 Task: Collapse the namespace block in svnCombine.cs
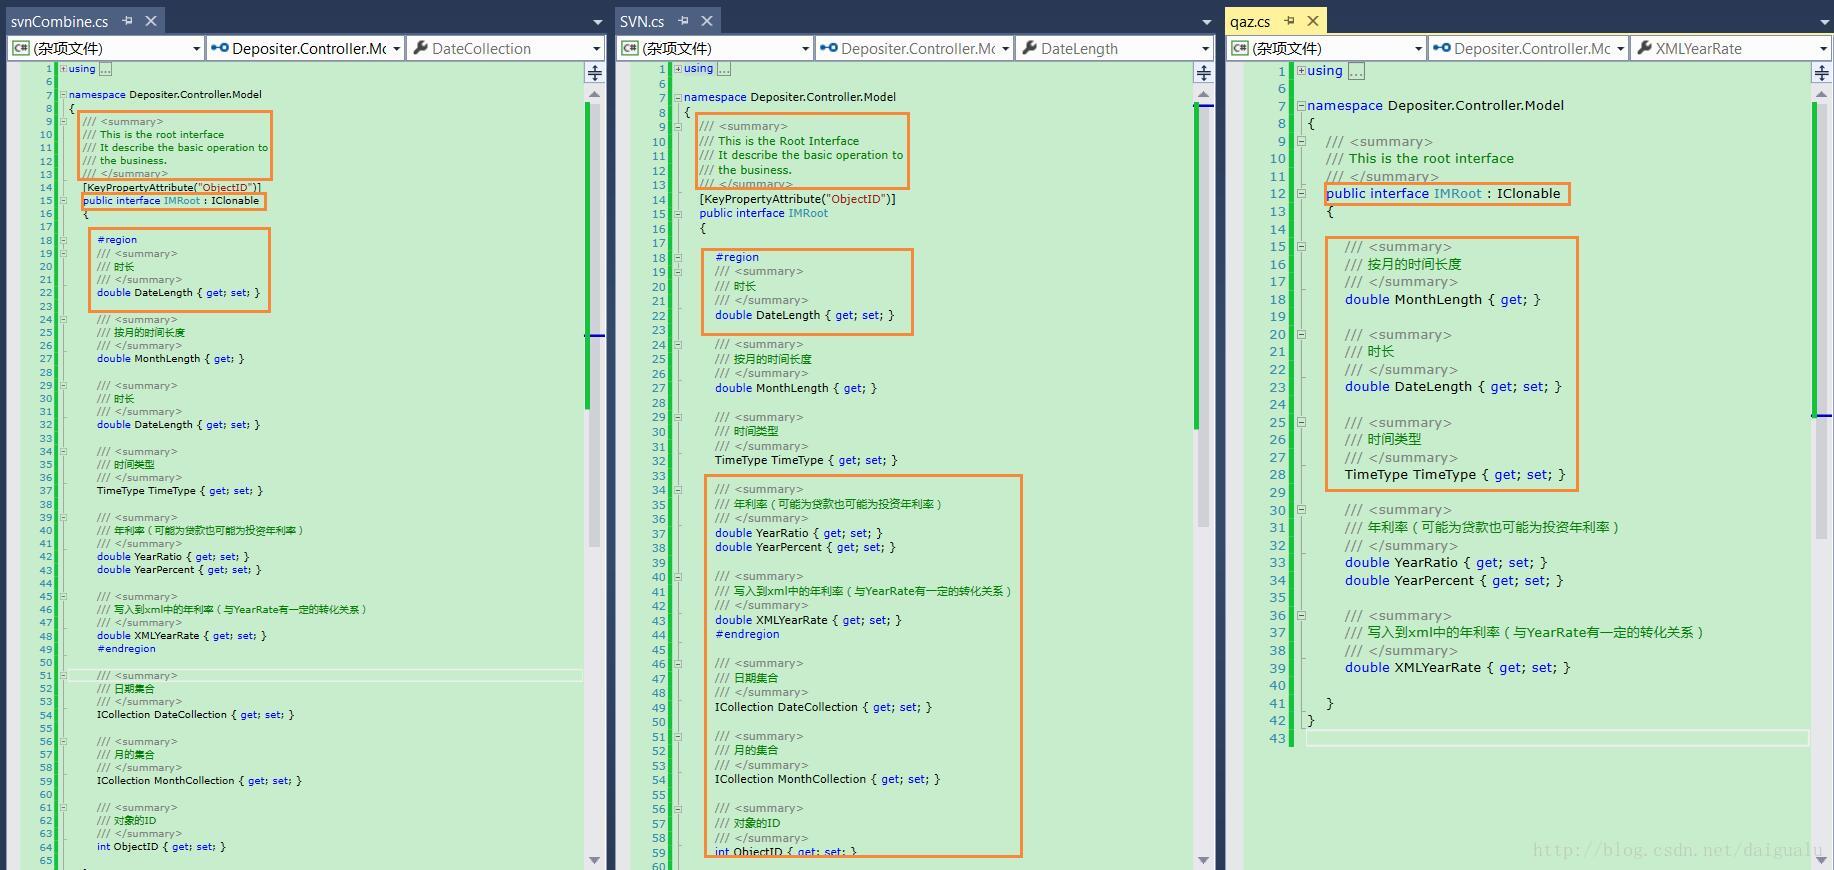(63, 95)
